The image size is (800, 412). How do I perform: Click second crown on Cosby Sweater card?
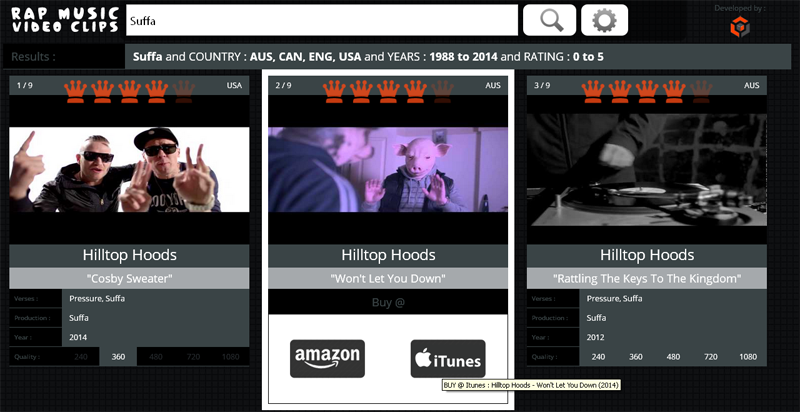[103, 91]
